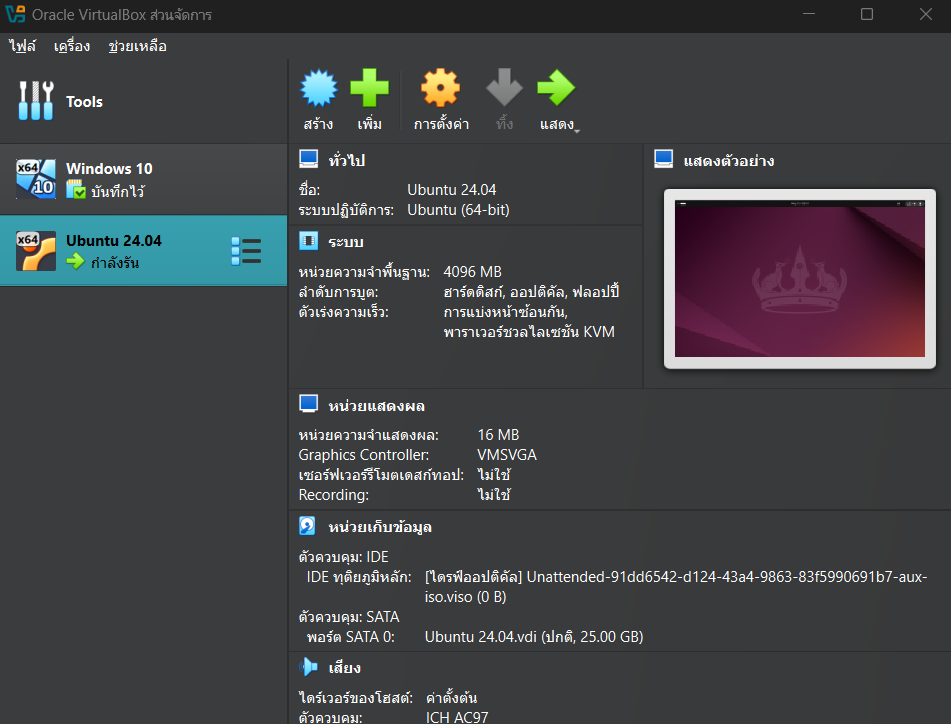Image resolution: width=951 pixels, height=724 pixels.
Task: Click the Remote Desktop Server ไม่ใช้ value
Action: coord(494,475)
